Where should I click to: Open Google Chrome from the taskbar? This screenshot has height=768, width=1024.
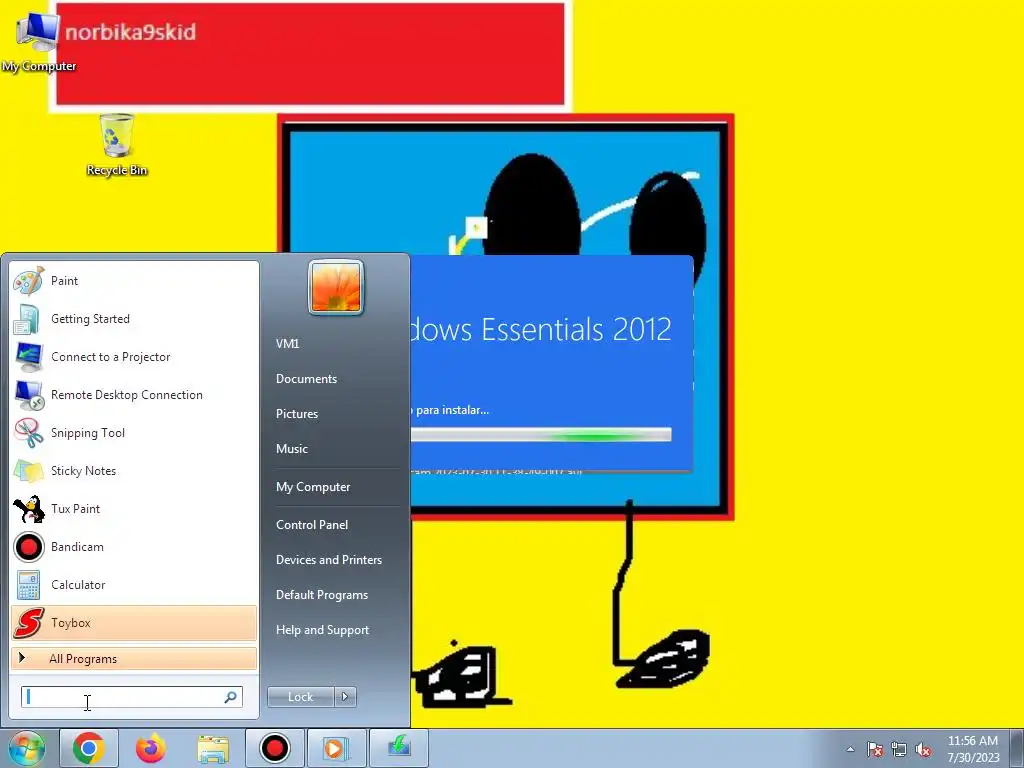click(x=89, y=748)
